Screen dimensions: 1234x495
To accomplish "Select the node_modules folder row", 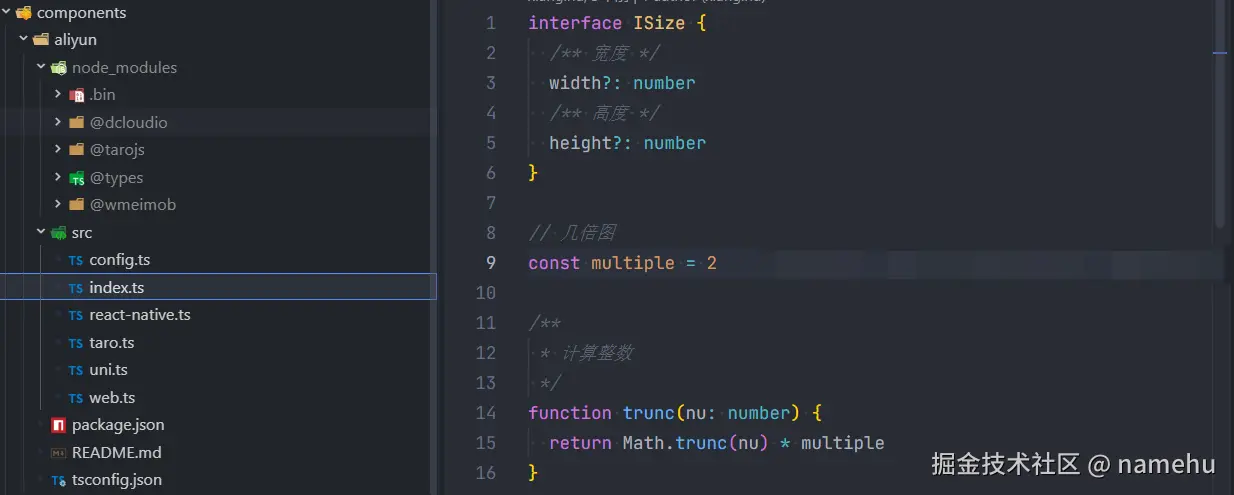I will pyautogui.click(x=217, y=67).
